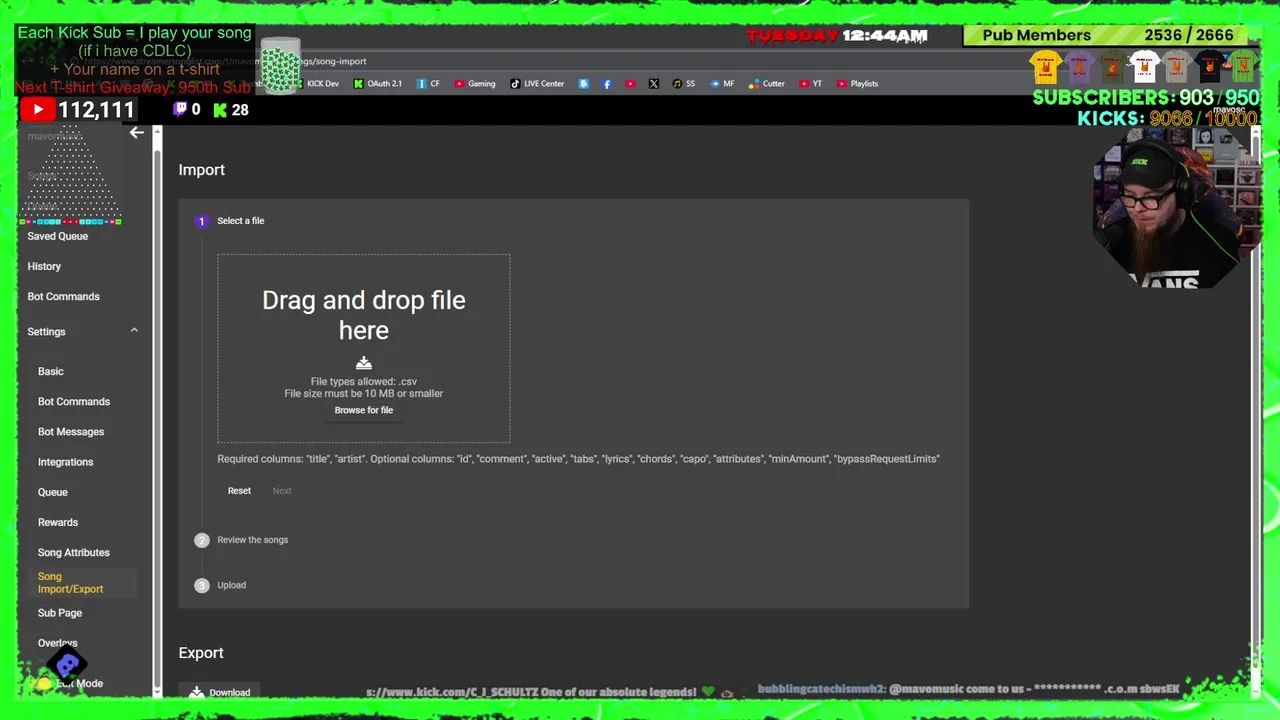Open the Facebook bookmark icon
1280x720 pixels.
click(x=607, y=84)
